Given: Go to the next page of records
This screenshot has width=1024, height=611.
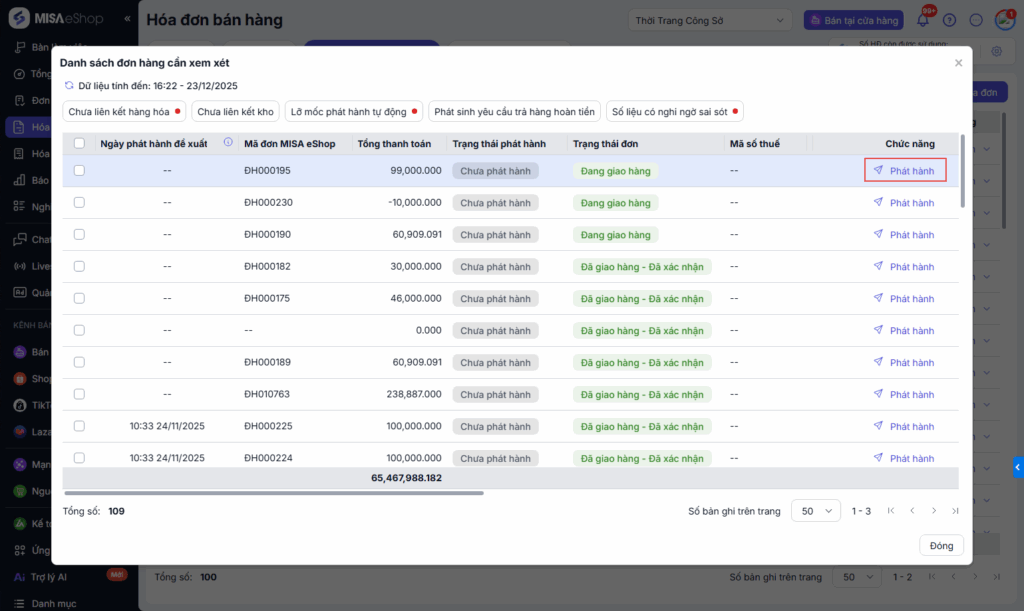Looking at the screenshot, I should (x=934, y=511).
